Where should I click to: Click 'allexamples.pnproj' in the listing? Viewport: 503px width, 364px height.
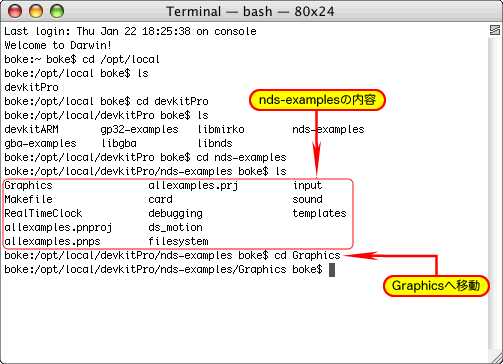click(58, 227)
